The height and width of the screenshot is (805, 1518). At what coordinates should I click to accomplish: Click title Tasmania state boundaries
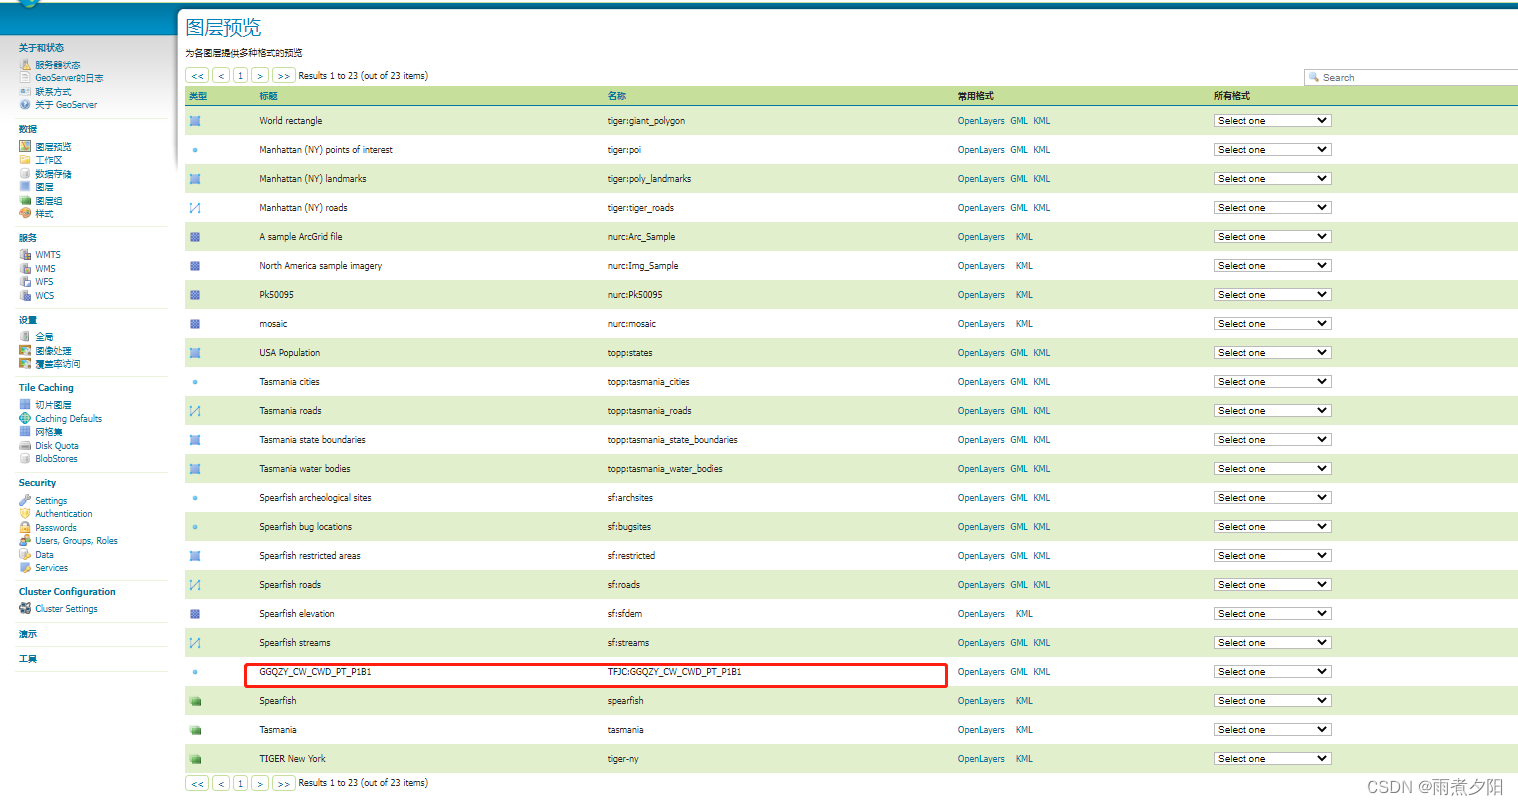[x=312, y=440]
